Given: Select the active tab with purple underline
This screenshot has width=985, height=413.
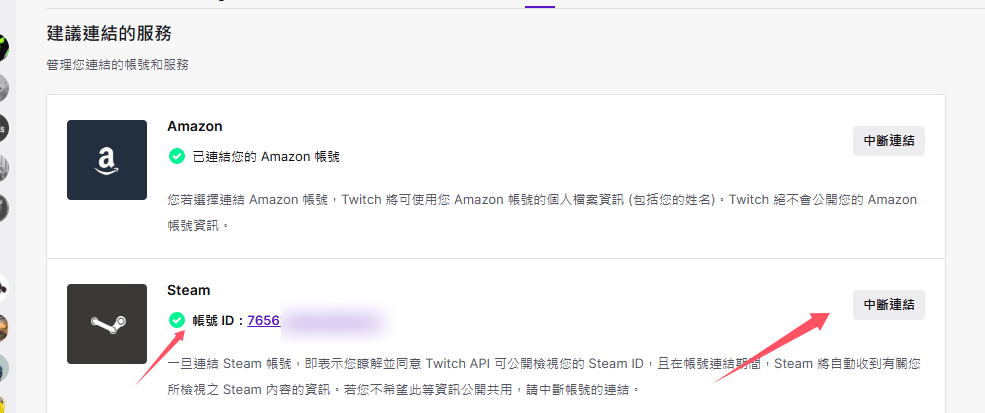Looking at the screenshot, I should pos(540,4).
